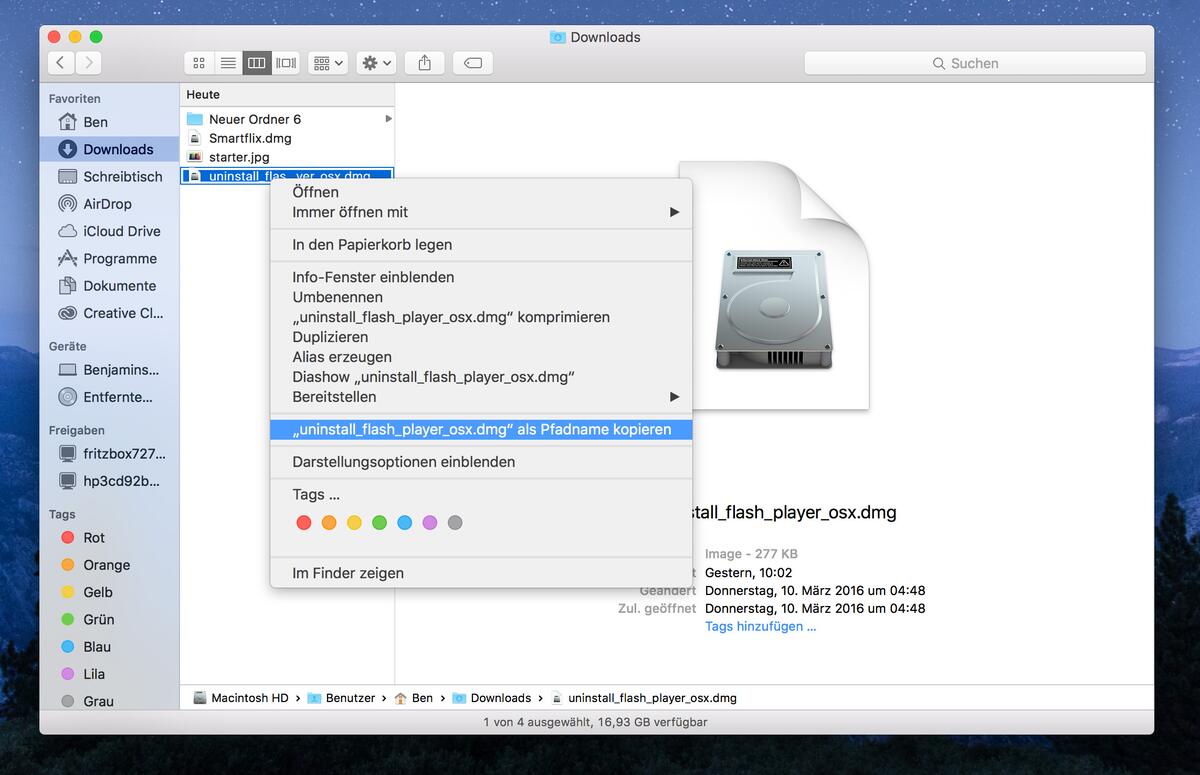Click the 'Tags hinzufügen …' link
The width and height of the screenshot is (1200, 775).
click(x=760, y=626)
